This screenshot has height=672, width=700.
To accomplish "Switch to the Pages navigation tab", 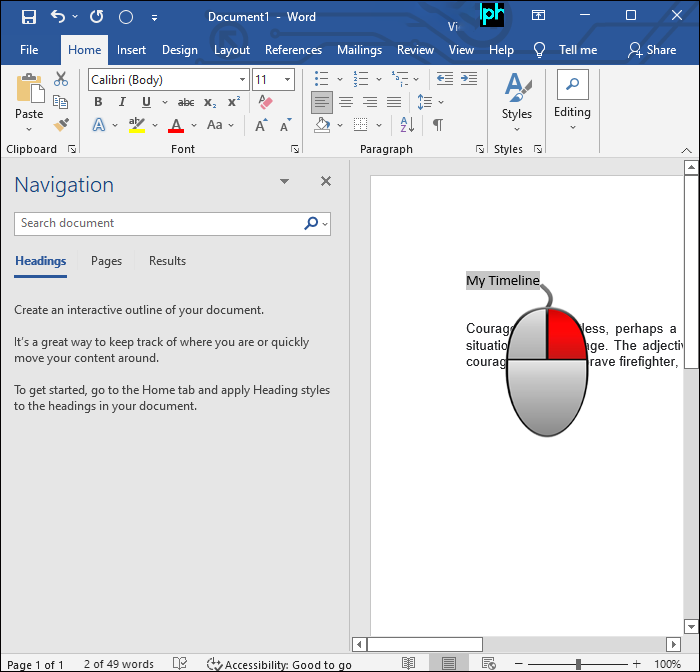I will (x=106, y=261).
